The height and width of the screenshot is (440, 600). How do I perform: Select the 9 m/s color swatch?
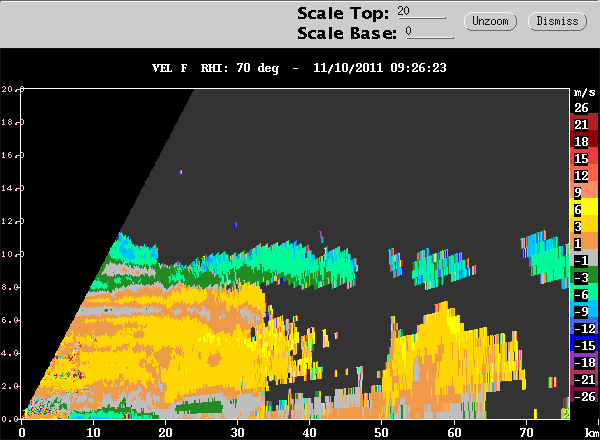[581, 192]
